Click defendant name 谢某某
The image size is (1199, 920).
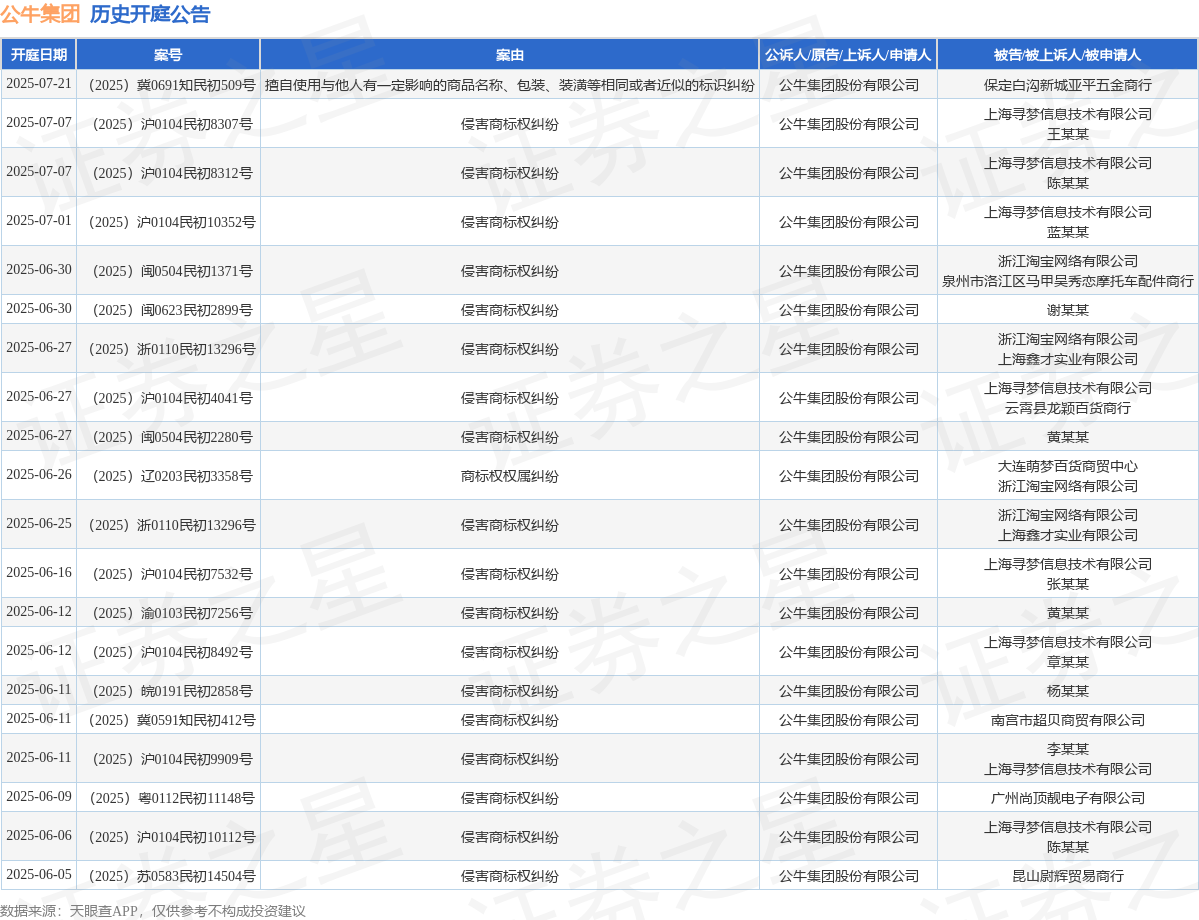coord(1067,310)
